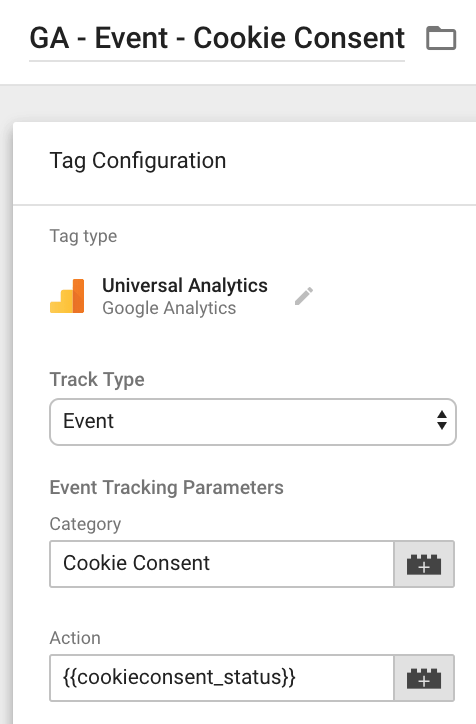Screen dimensions: 476x724
Task: Click the Universal Analytics bar chart logo
Action: 67,296
